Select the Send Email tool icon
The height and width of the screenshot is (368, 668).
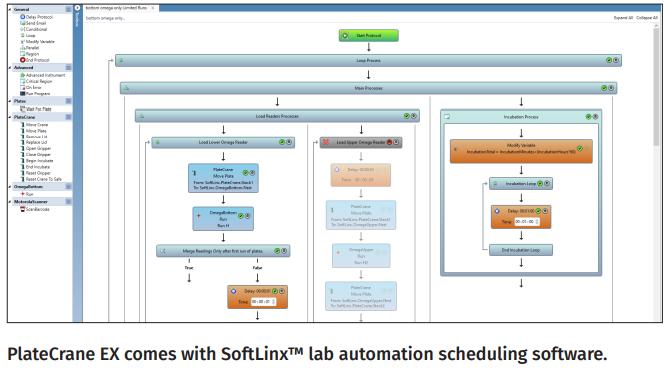tap(23, 23)
